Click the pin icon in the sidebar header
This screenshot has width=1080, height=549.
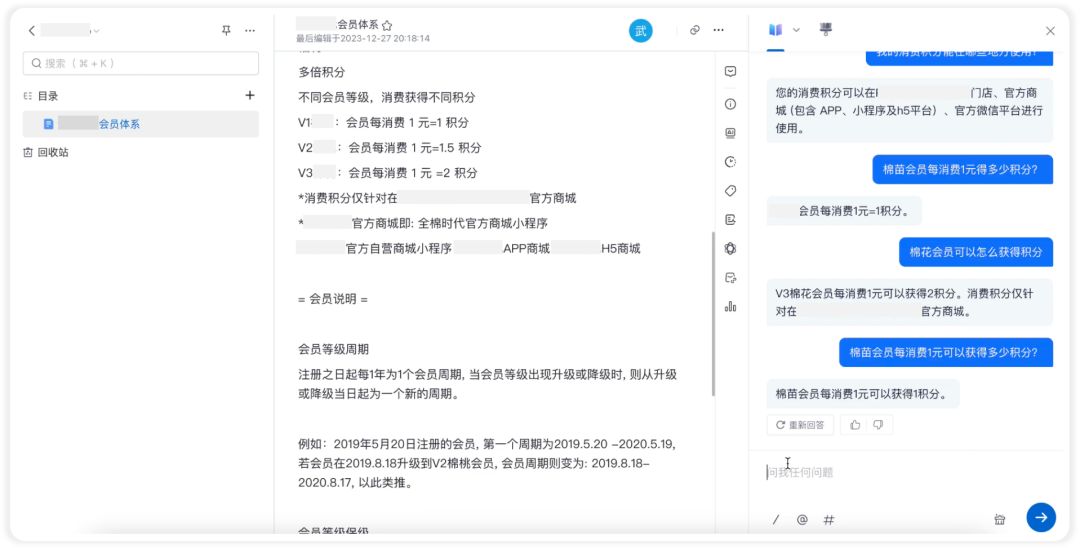pyautogui.click(x=226, y=30)
